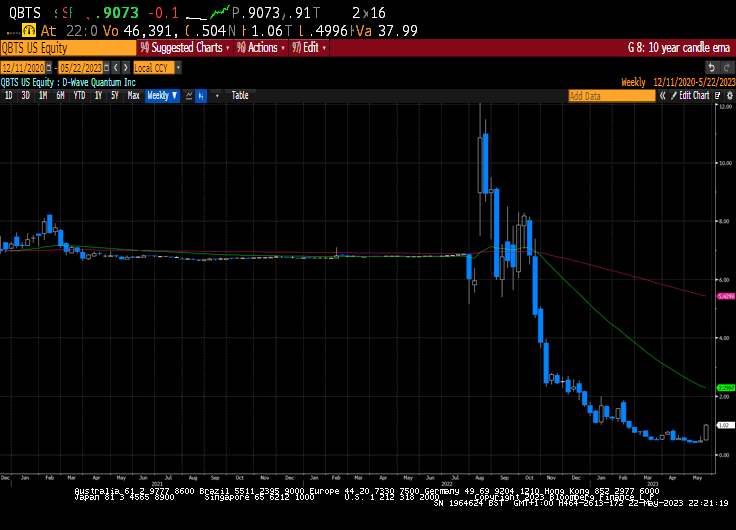736x530 pixels.
Task: Click the Add Data input field
Action: tap(612, 96)
